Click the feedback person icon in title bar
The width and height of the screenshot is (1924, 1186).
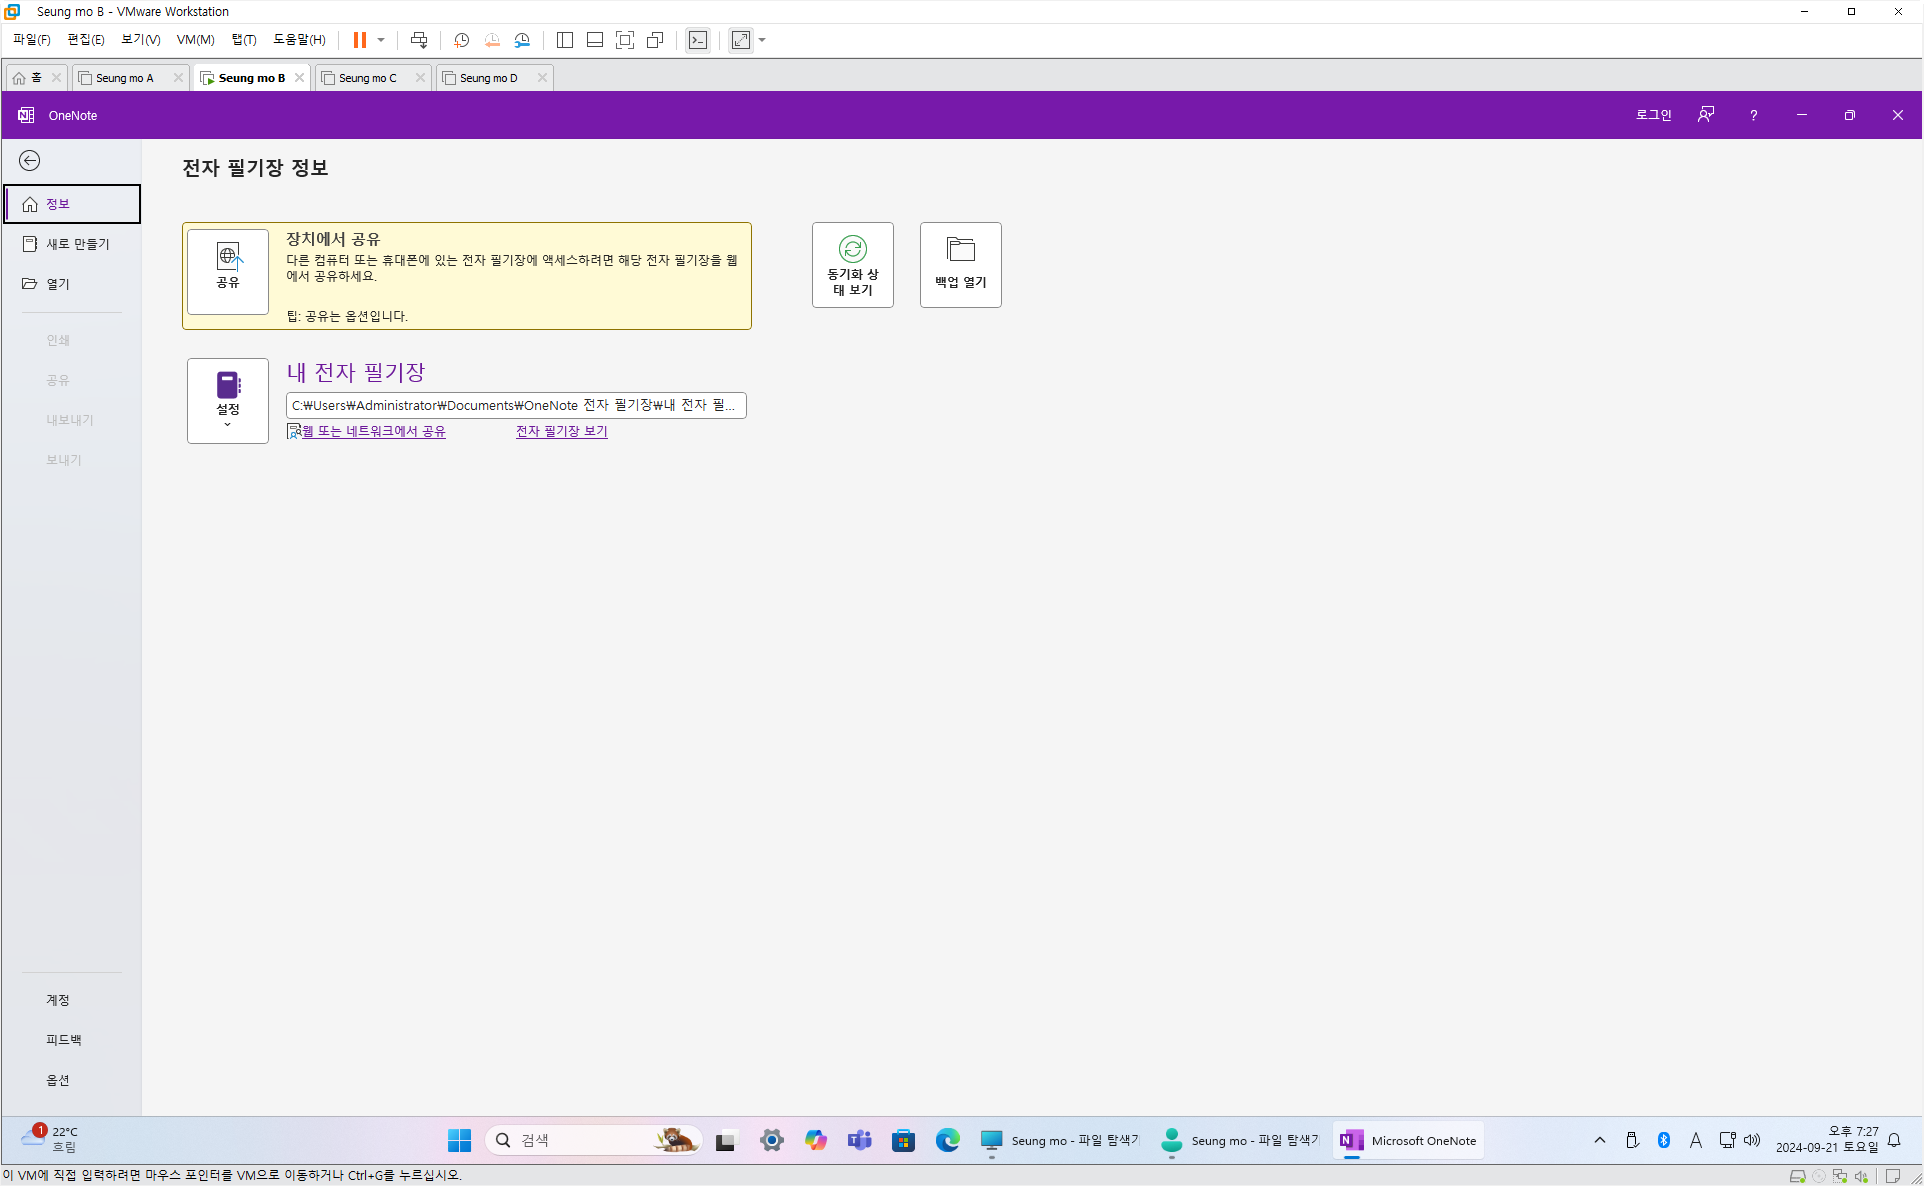(1706, 115)
